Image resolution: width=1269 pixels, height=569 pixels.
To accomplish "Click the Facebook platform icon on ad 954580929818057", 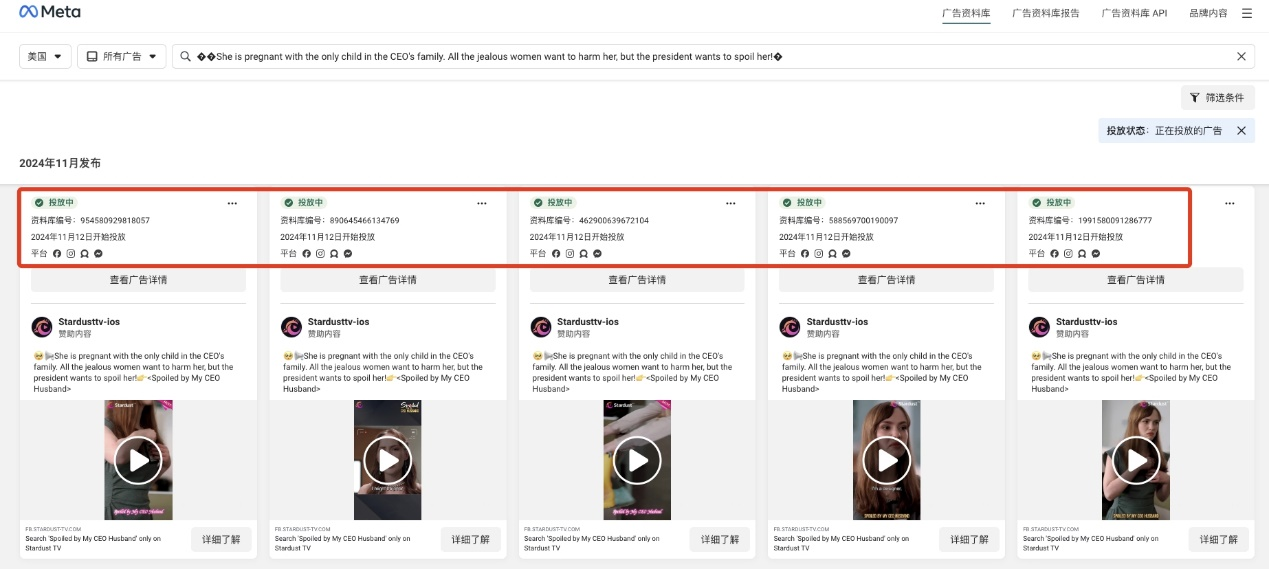I will pyautogui.click(x=57, y=254).
